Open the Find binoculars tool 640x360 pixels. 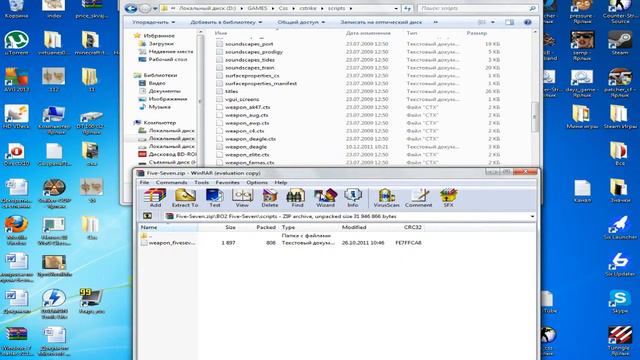point(297,198)
